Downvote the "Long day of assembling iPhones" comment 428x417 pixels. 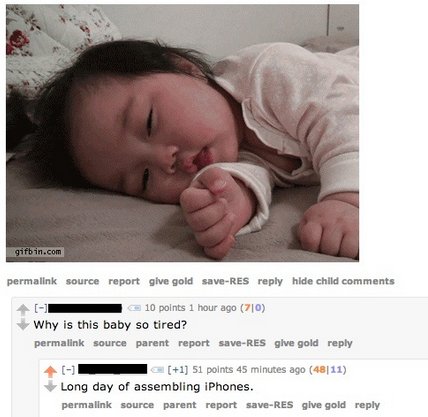[50, 386]
